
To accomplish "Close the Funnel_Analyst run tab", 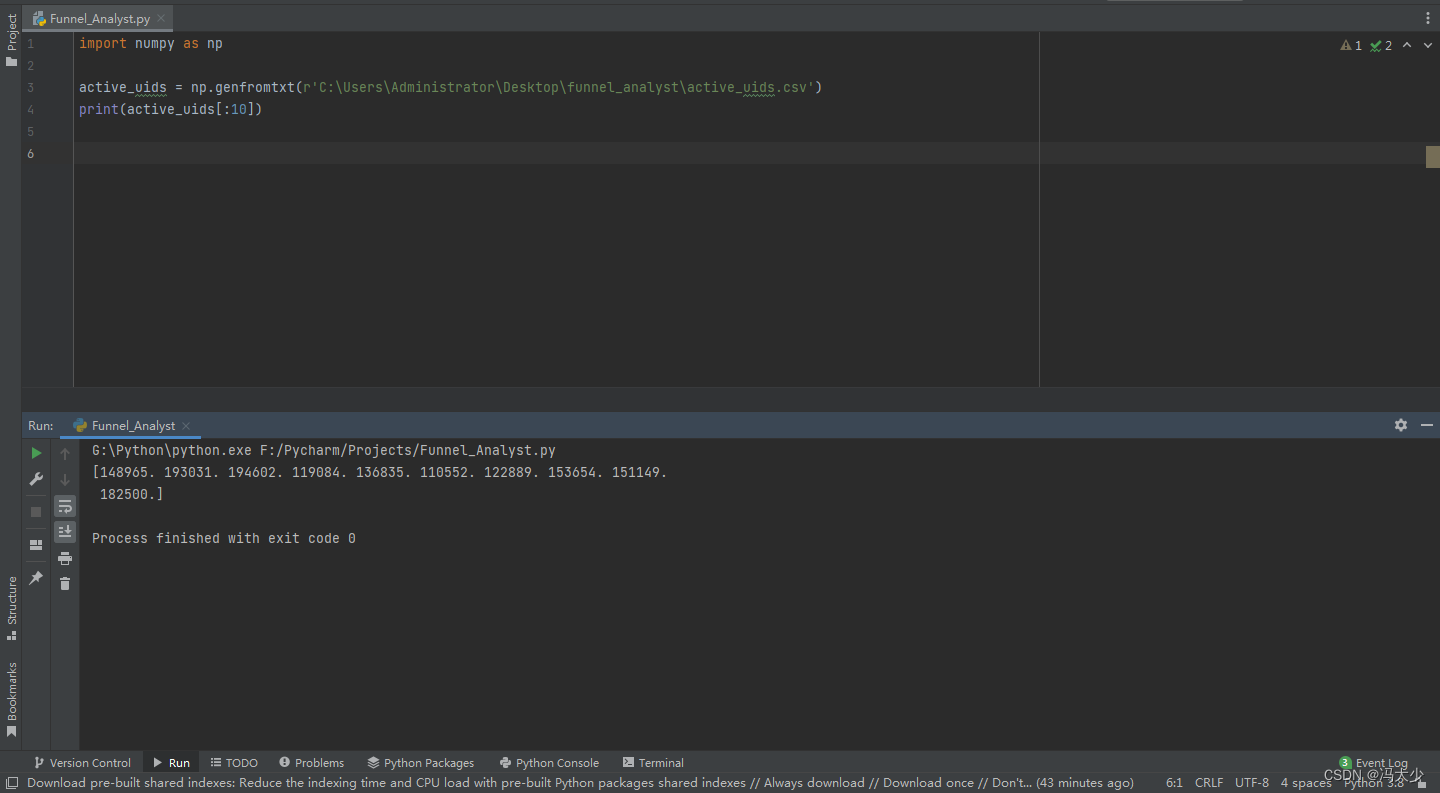I will (x=186, y=426).
